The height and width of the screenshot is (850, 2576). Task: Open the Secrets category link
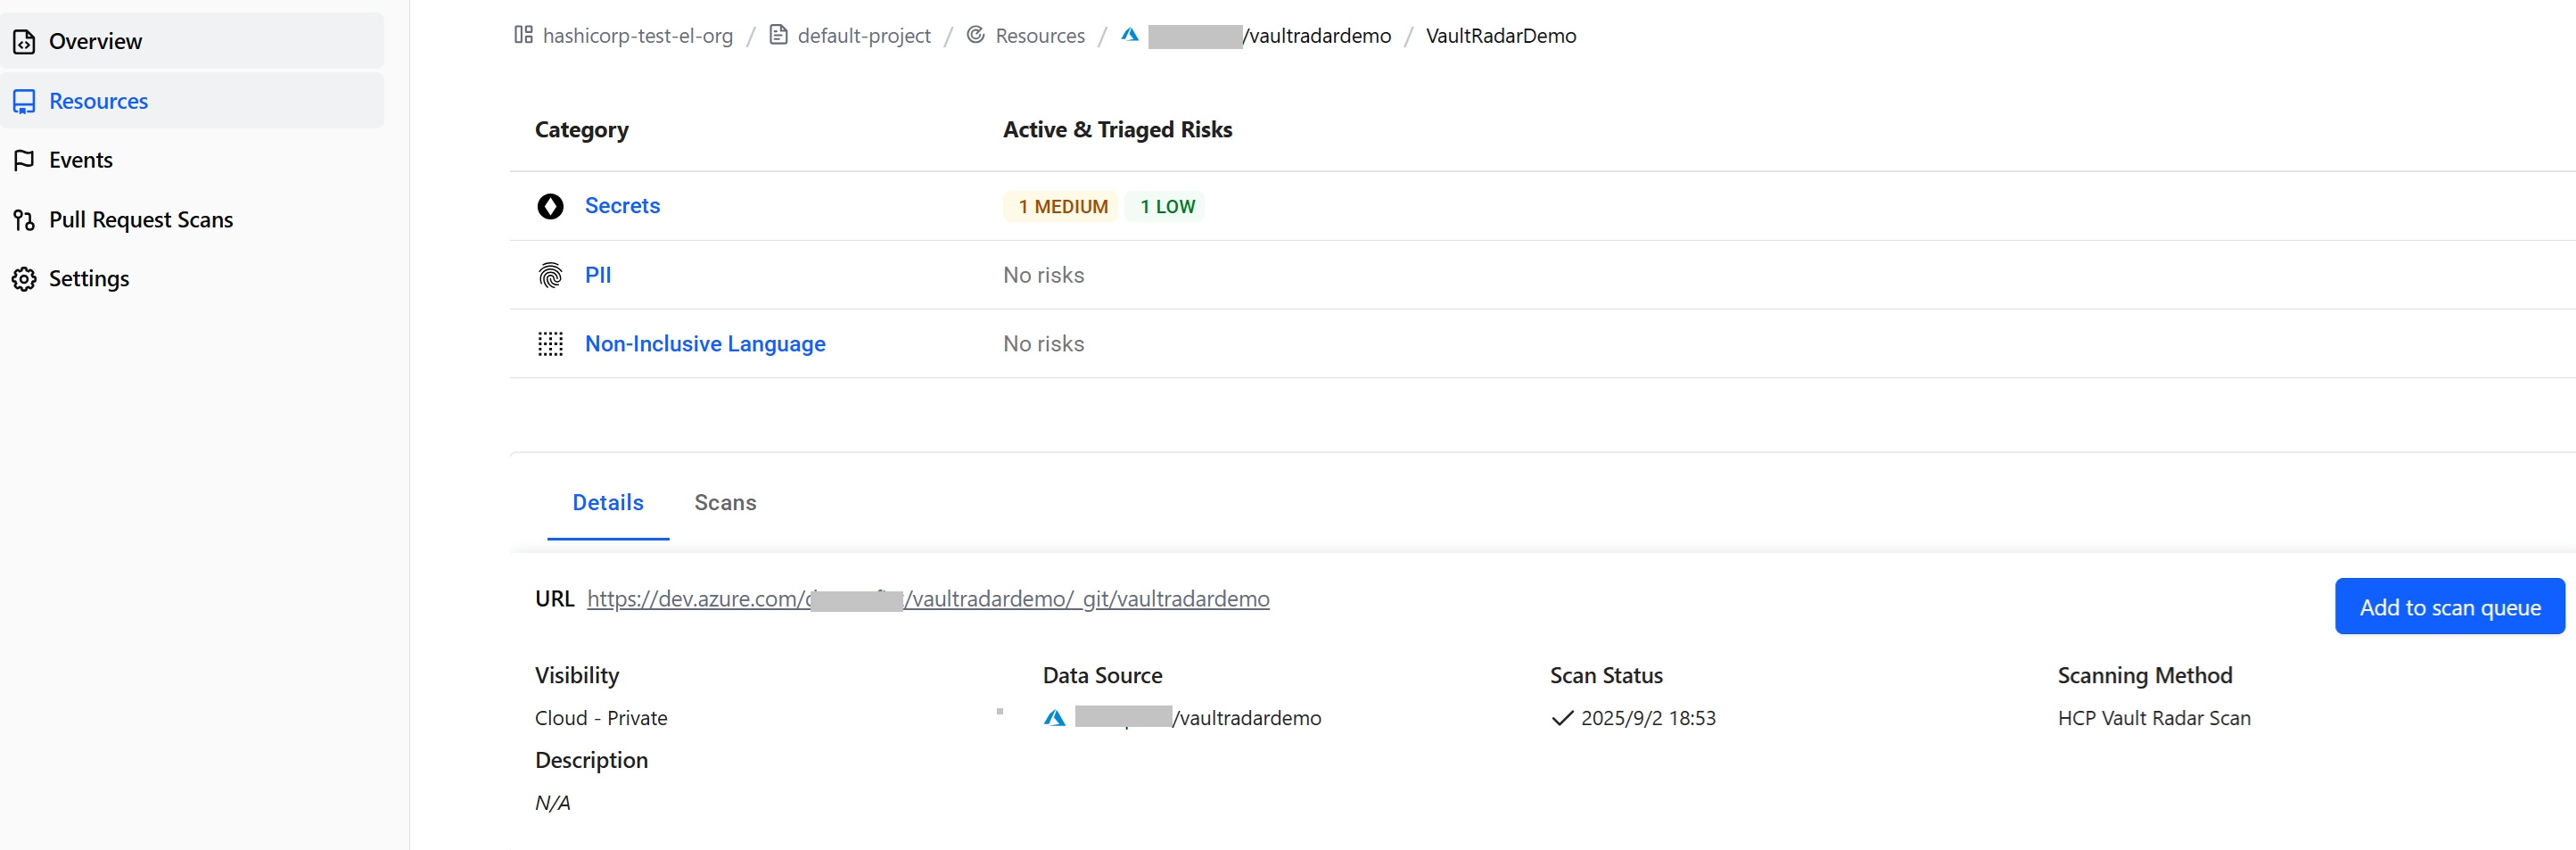622,206
